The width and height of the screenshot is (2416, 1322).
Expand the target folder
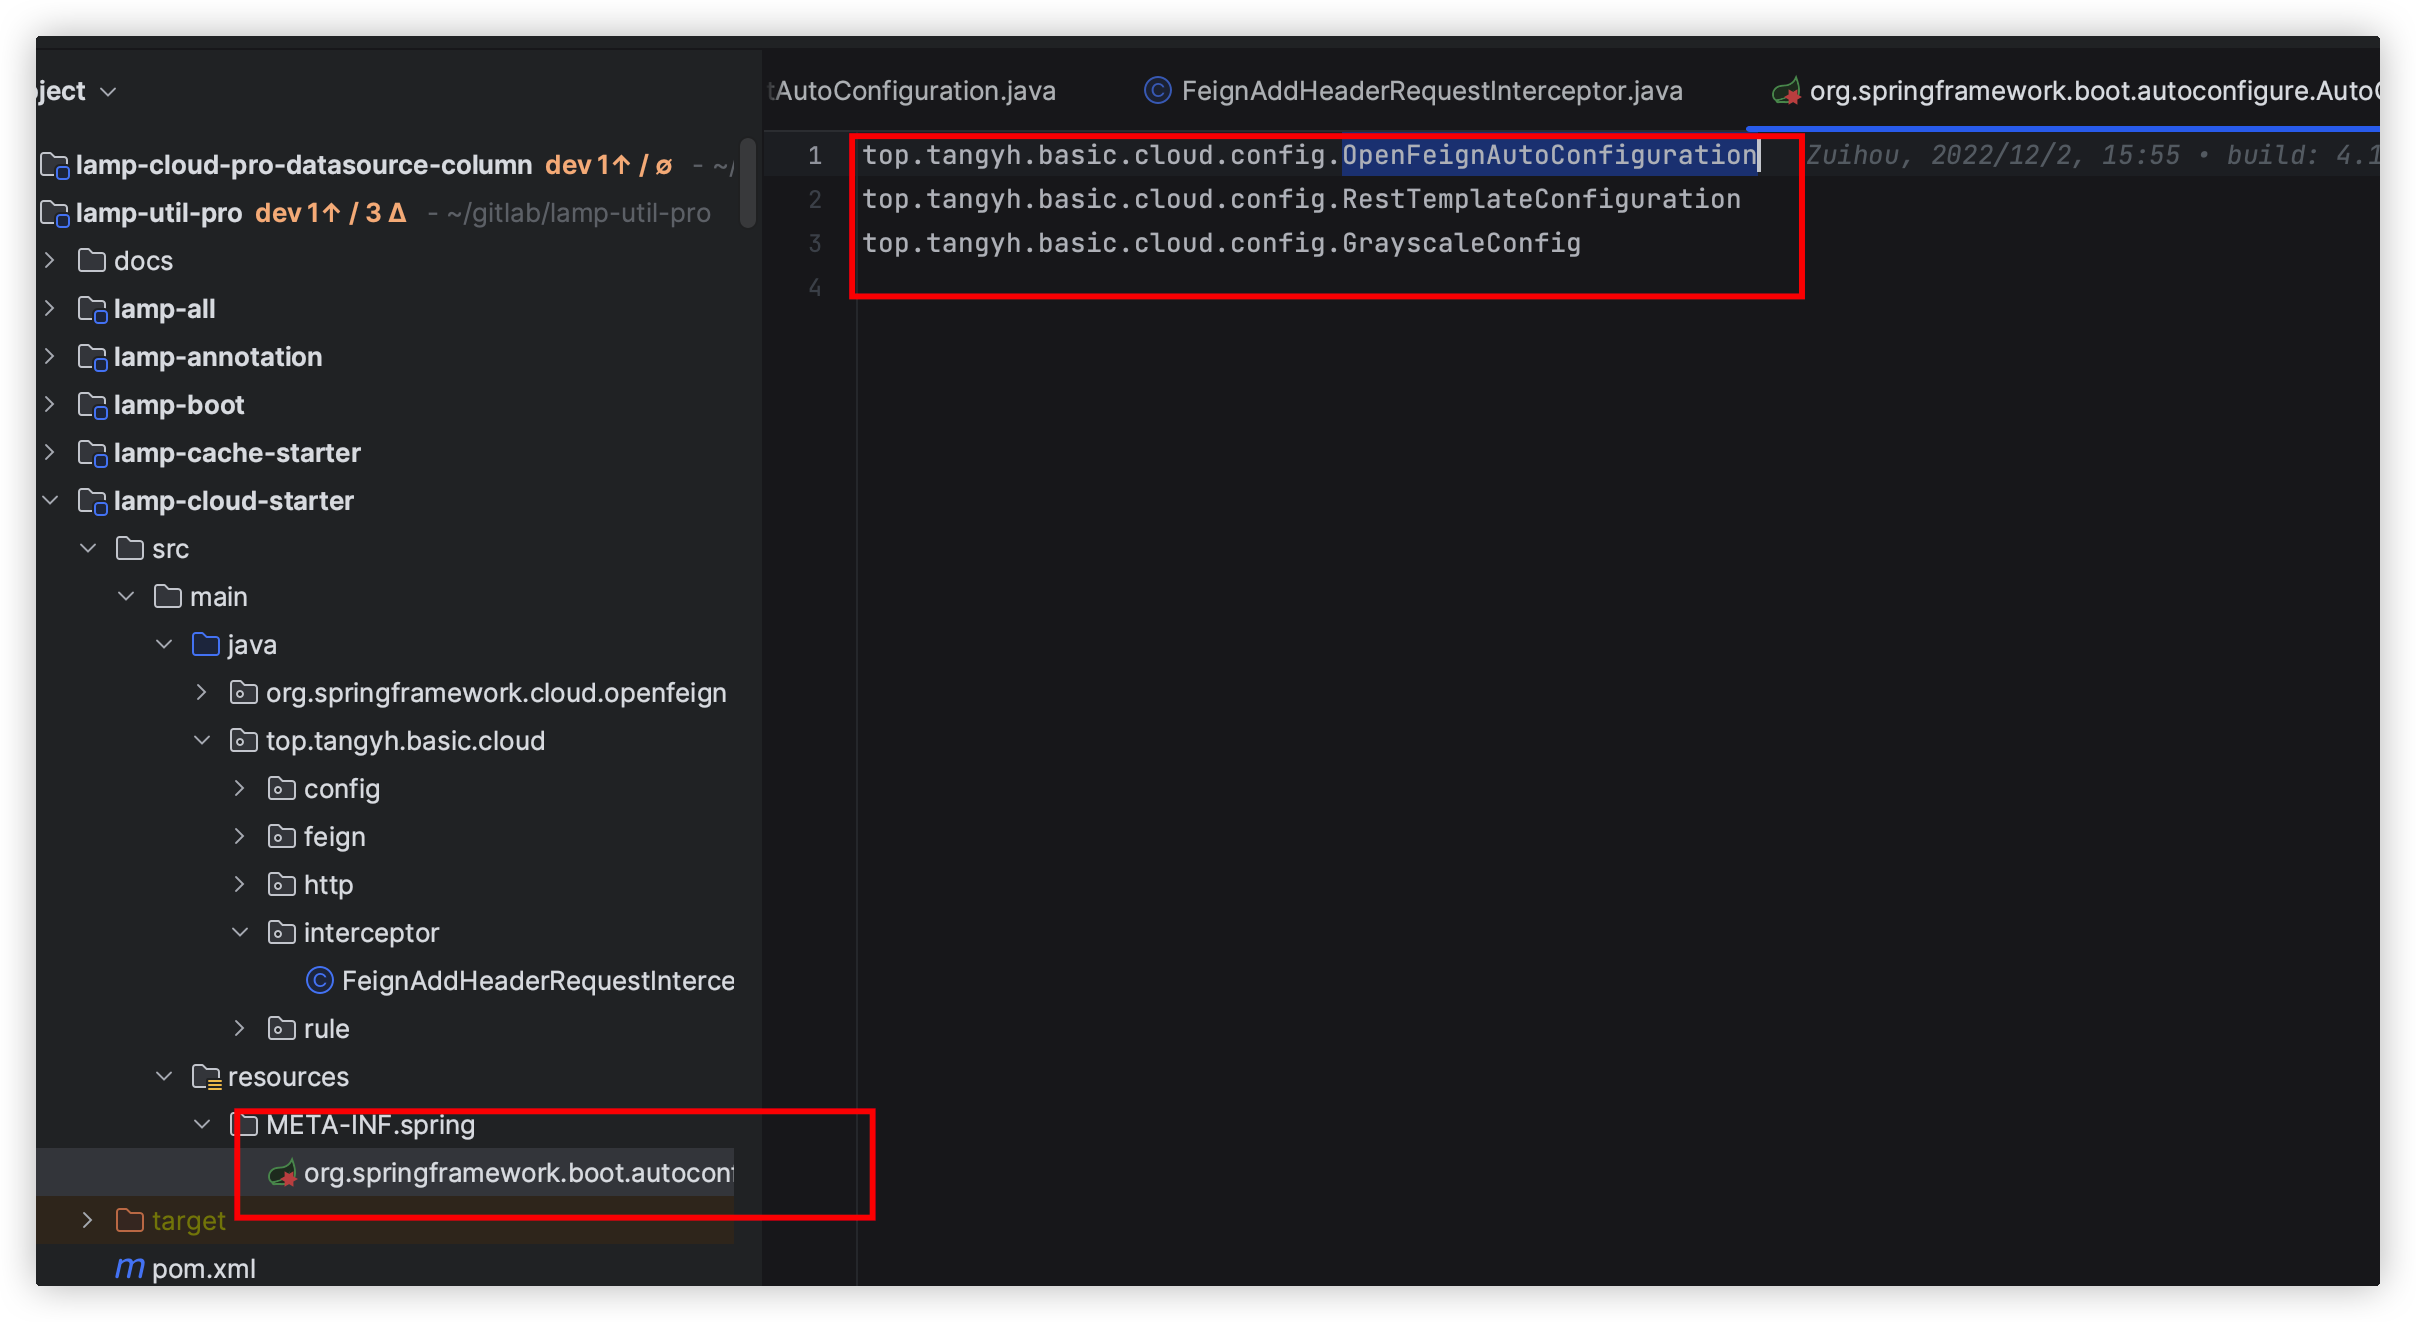tap(88, 1220)
